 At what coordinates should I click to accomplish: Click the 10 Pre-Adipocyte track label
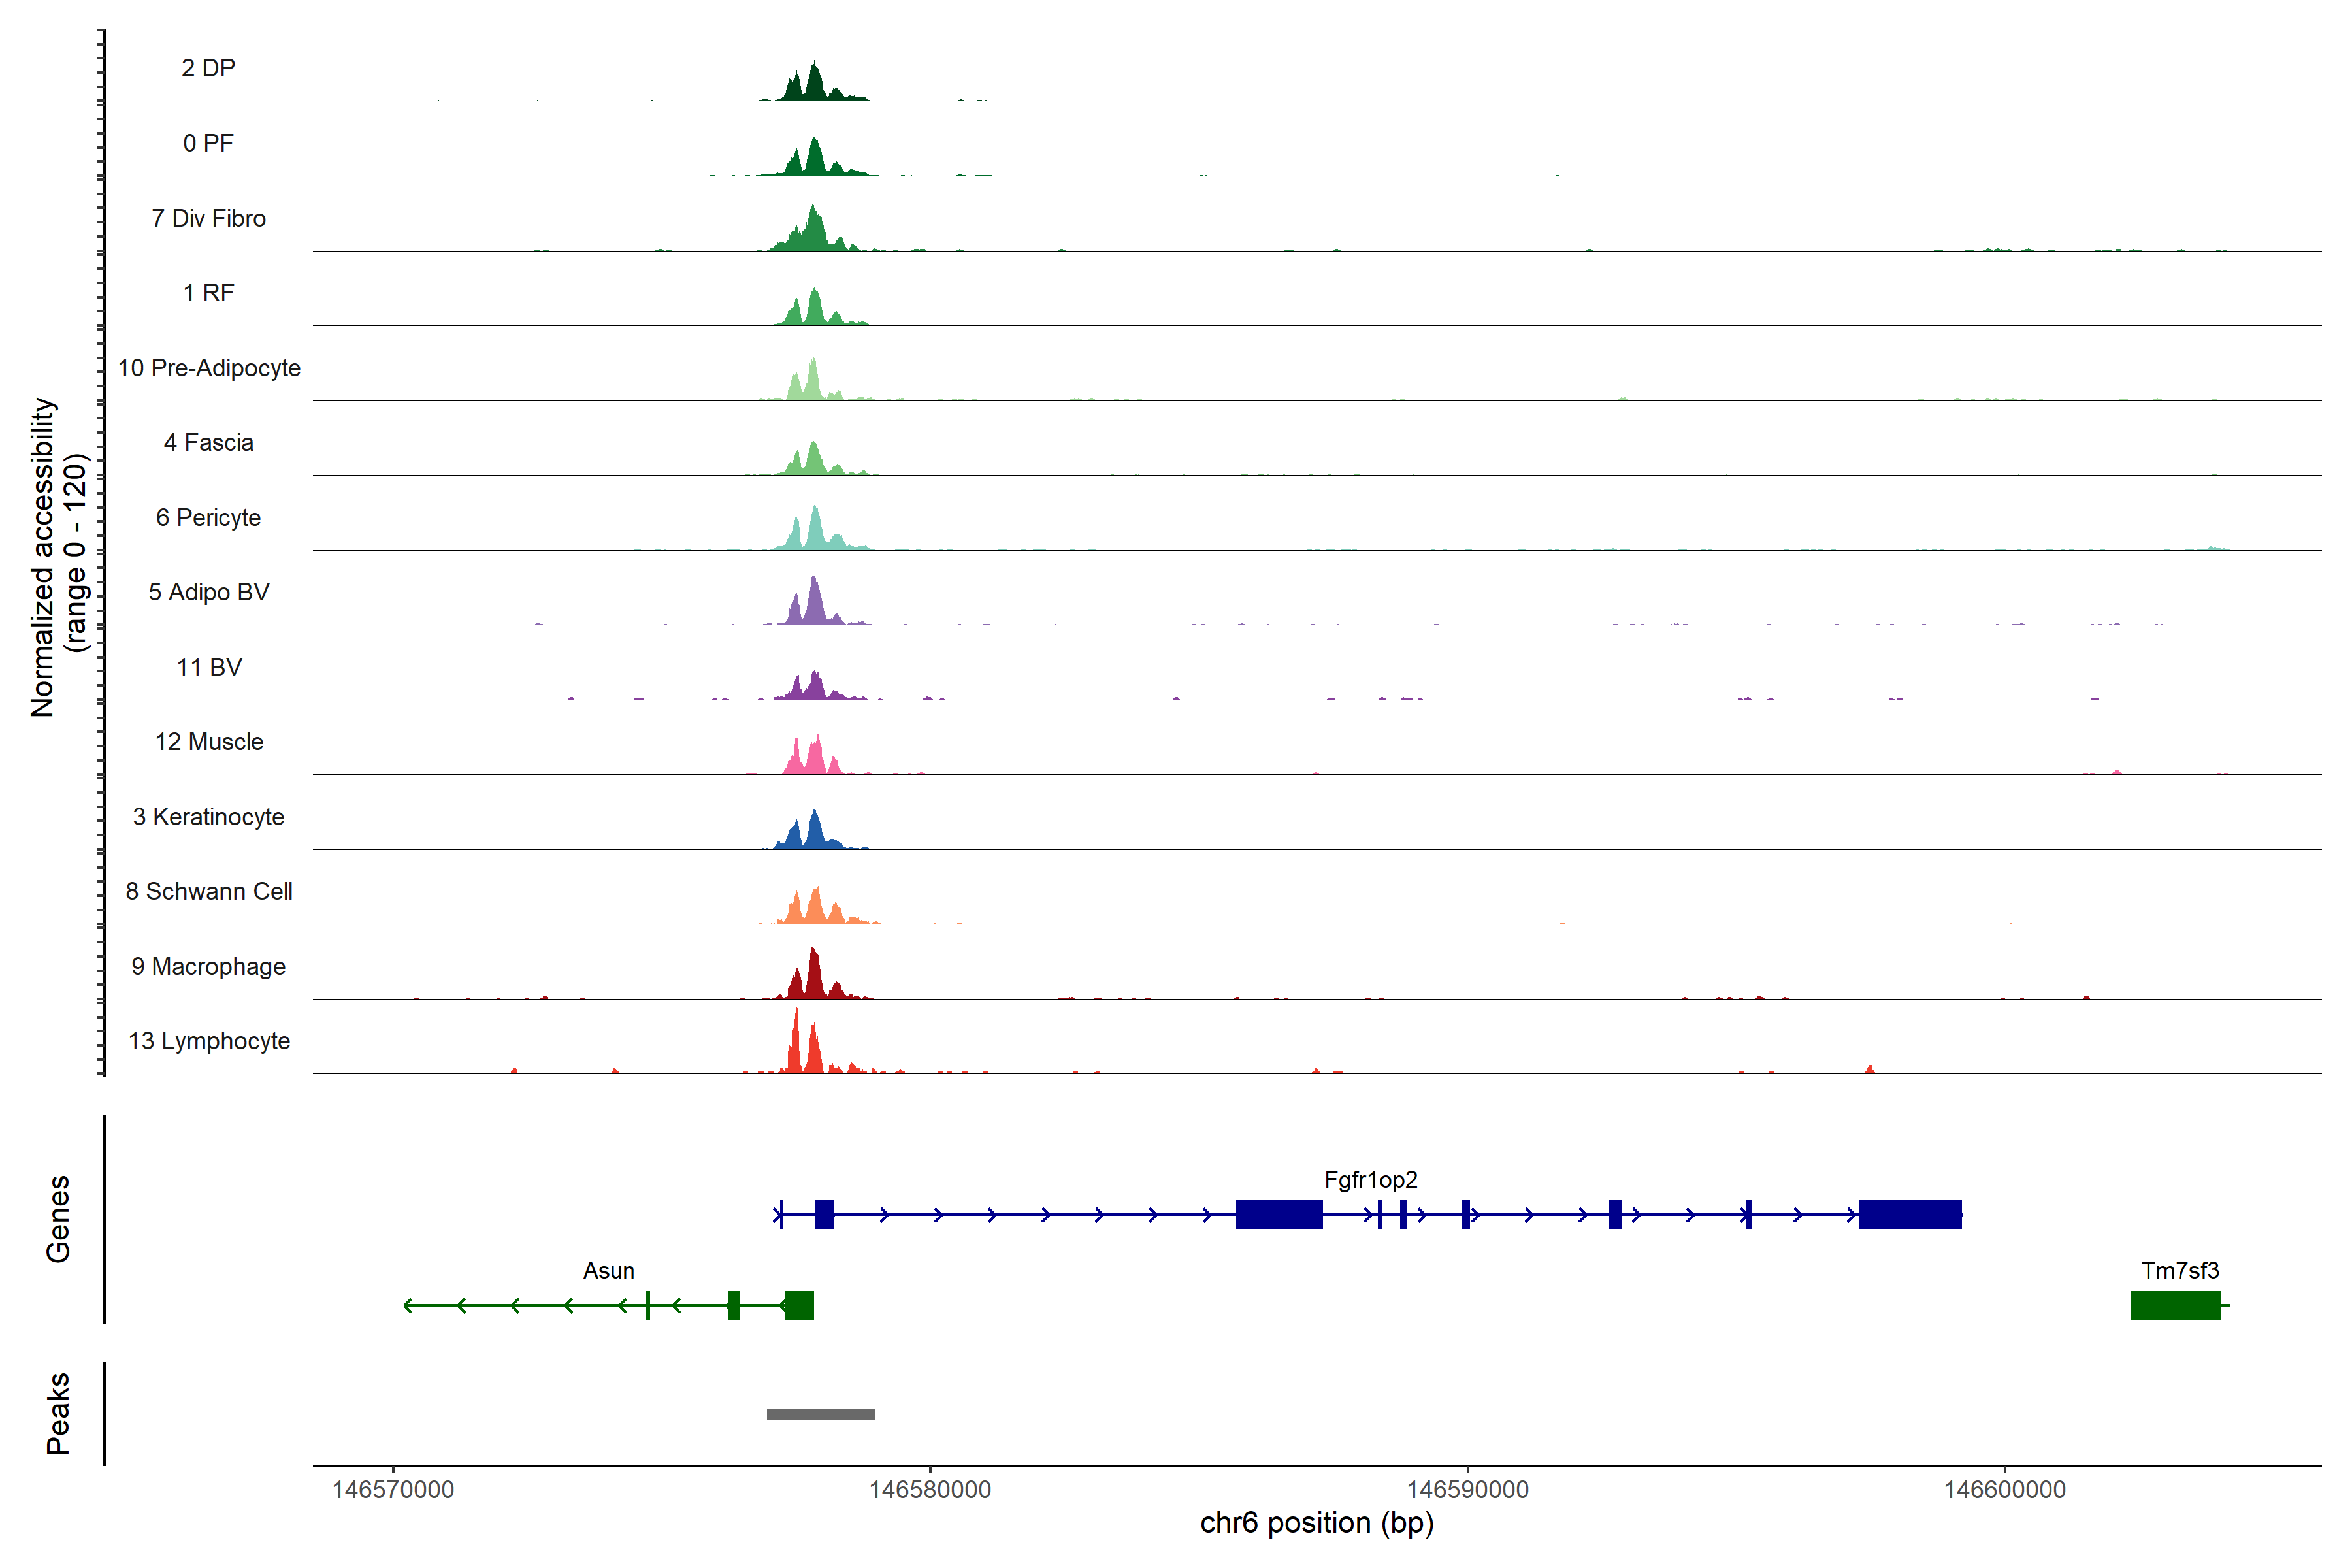(x=209, y=368)
